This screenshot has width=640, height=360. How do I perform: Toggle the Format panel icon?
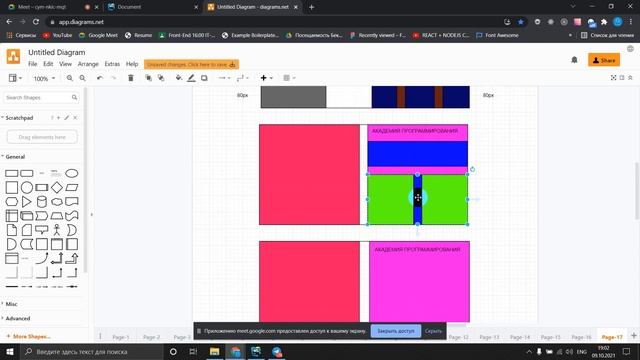(x=622, y=78)
